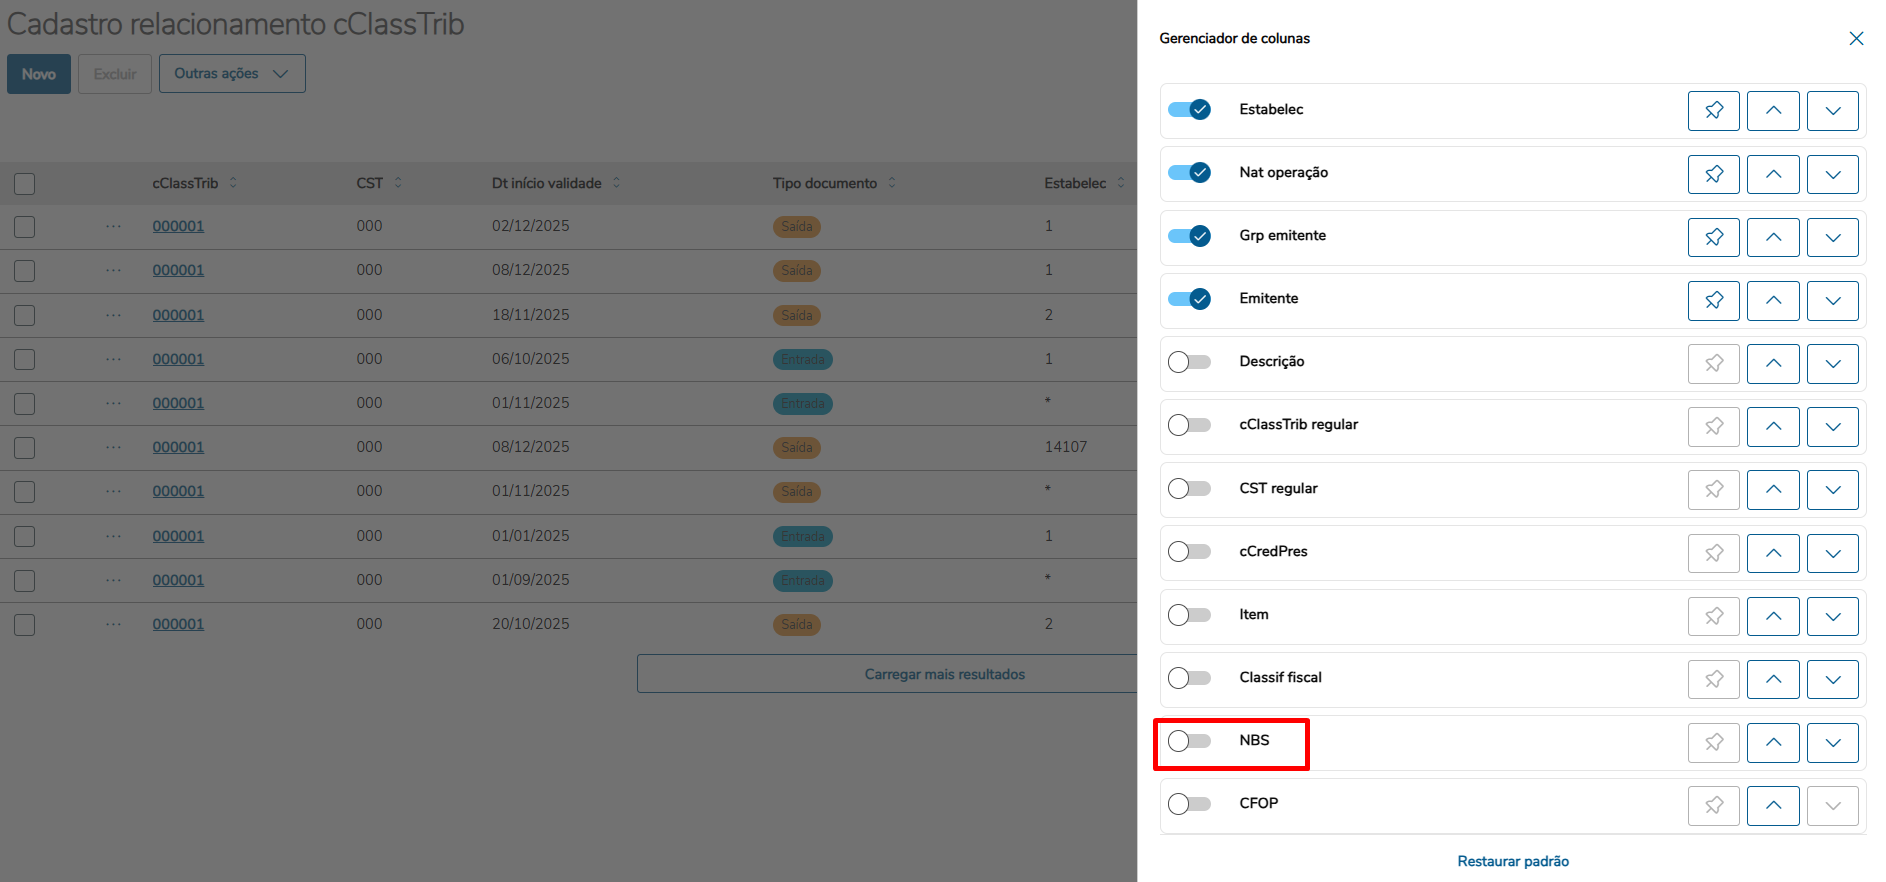Open row actions menu for first record
1886x882 pixels.
pos(113,227)
